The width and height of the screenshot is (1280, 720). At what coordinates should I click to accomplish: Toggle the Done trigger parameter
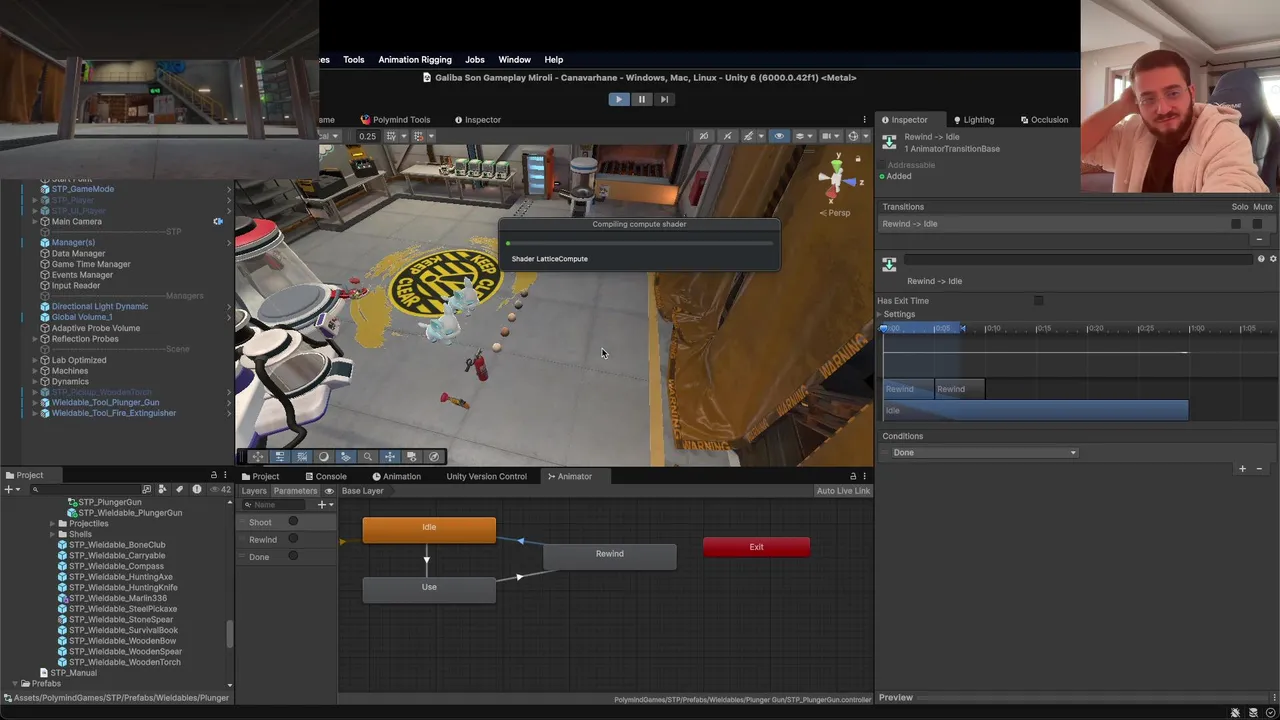pyautogui.click(x=293, y=556)
